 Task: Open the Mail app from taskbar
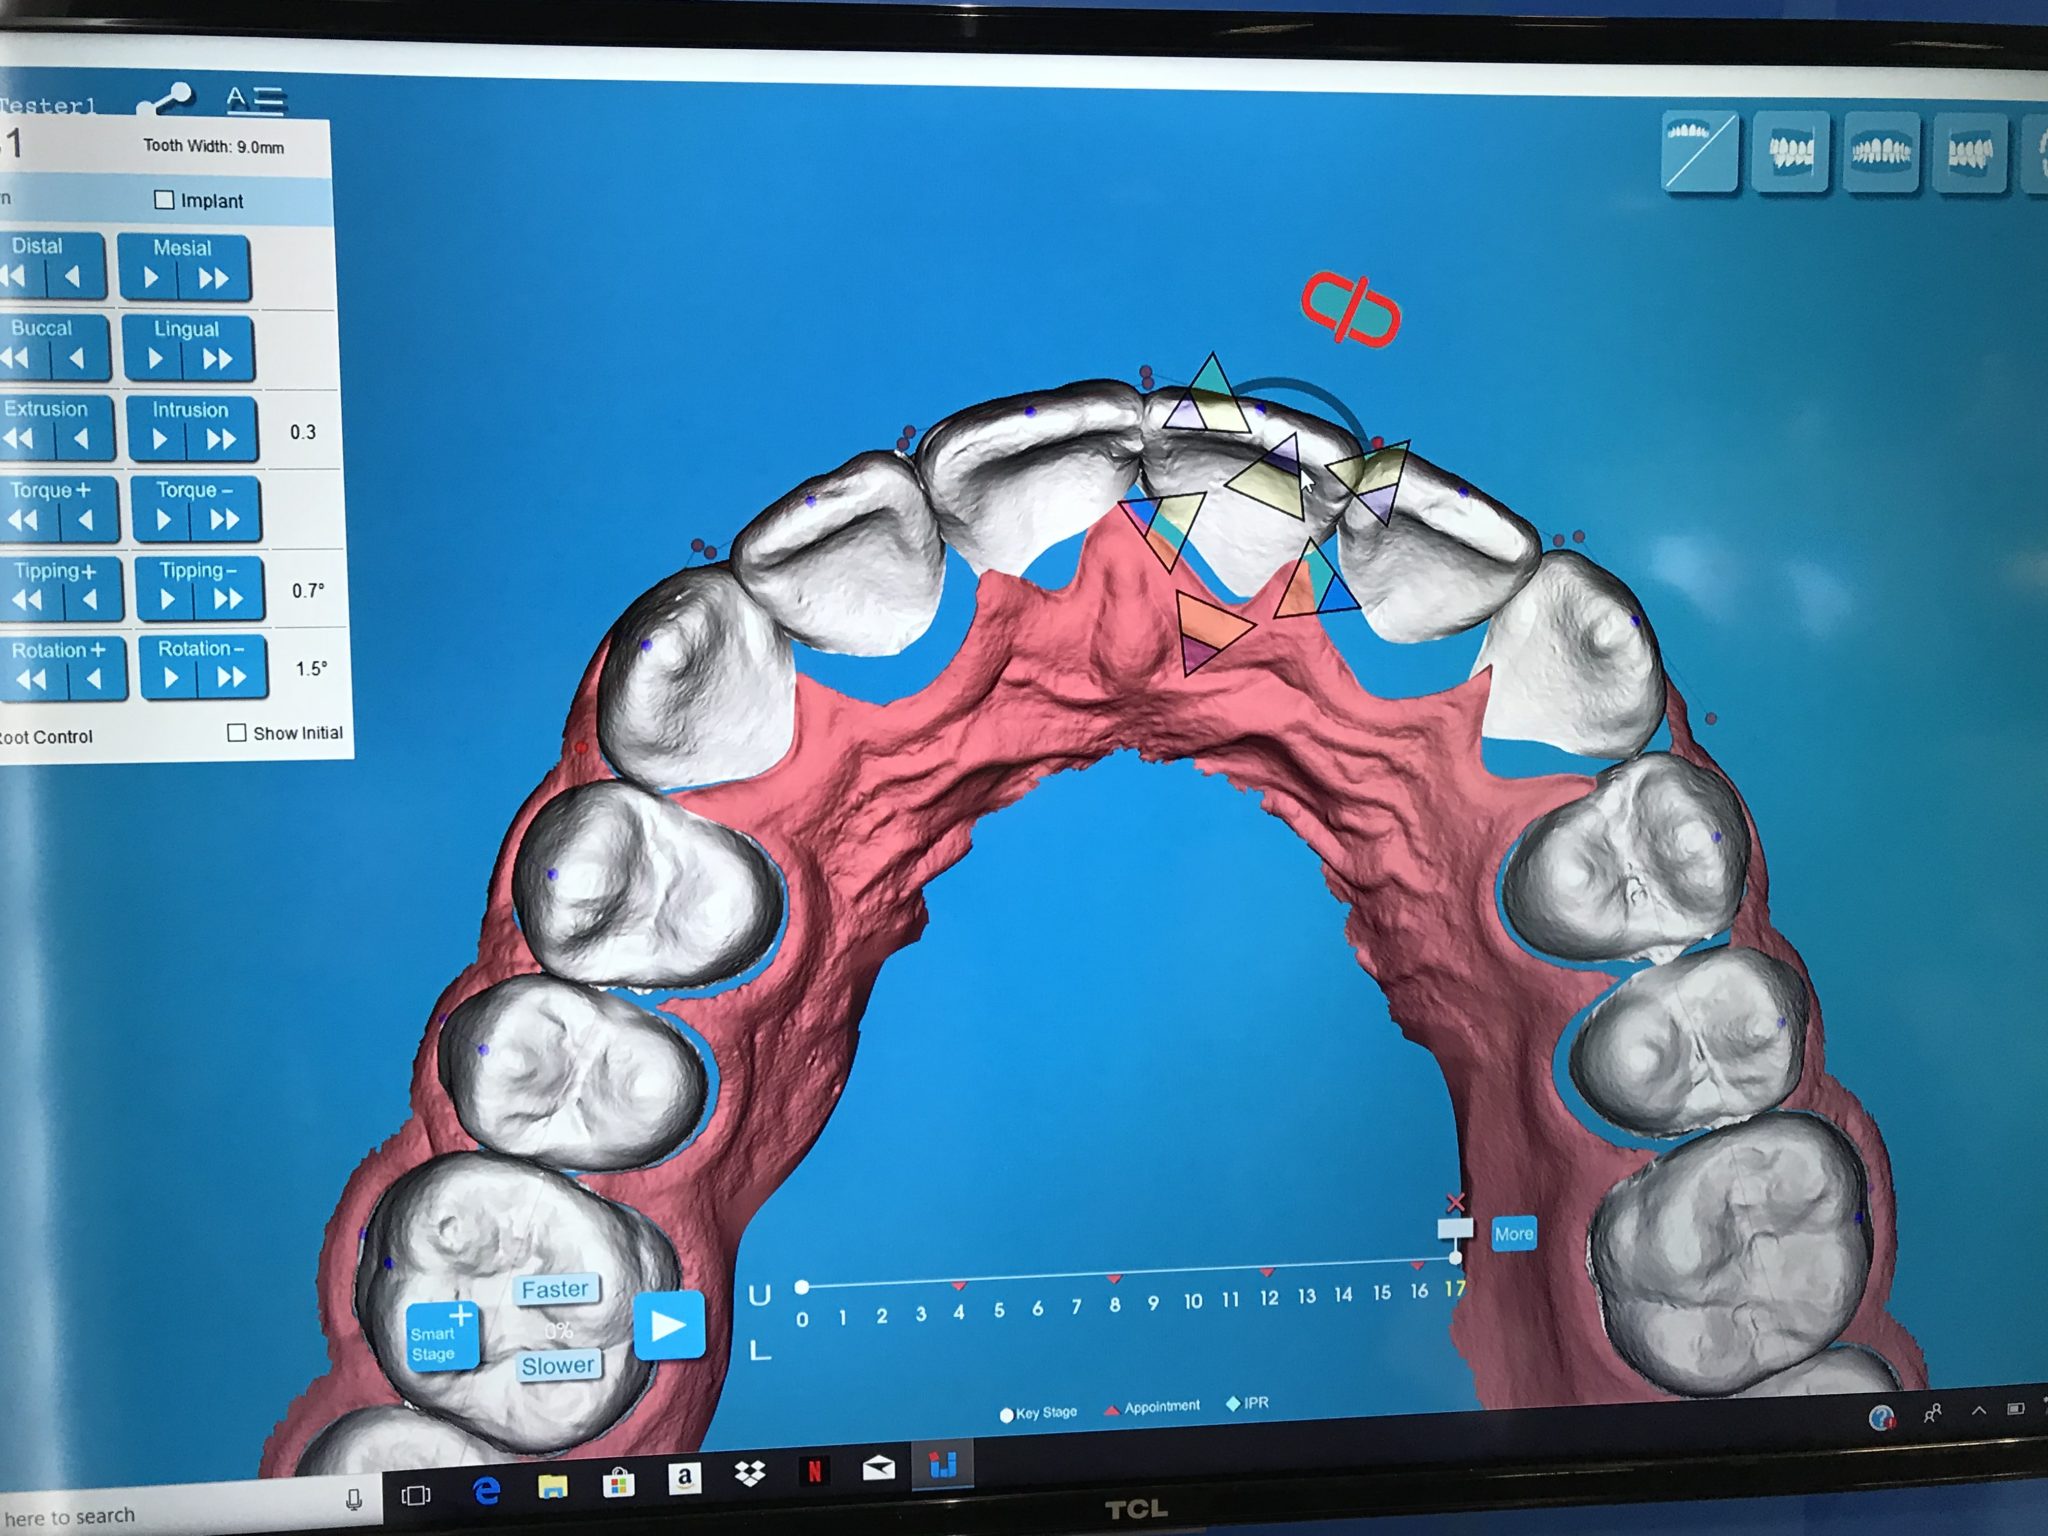[878, 1468]
